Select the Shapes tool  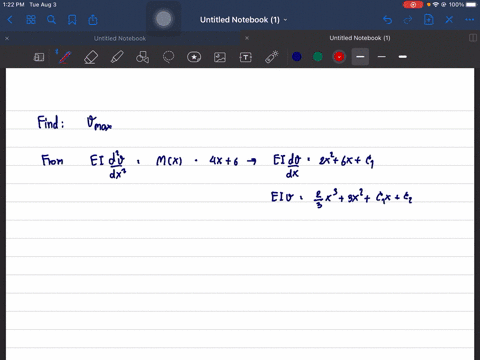click(x=142, y=57)
